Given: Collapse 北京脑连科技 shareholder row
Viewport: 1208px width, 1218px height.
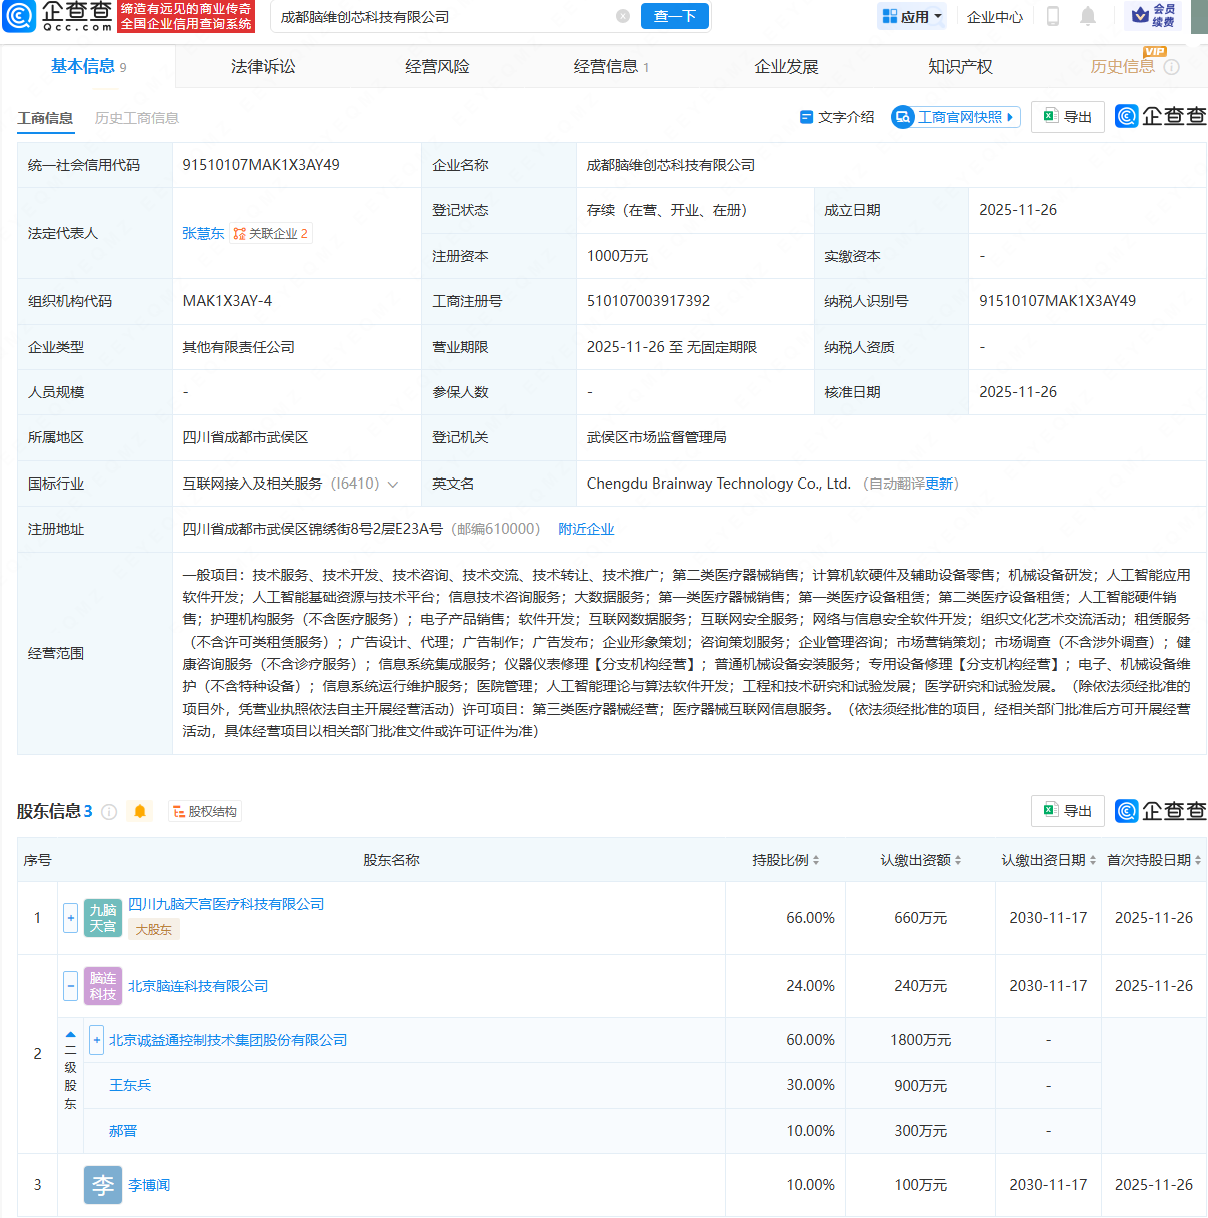Looking at the screenshot, I should click(x=70, y=986).
